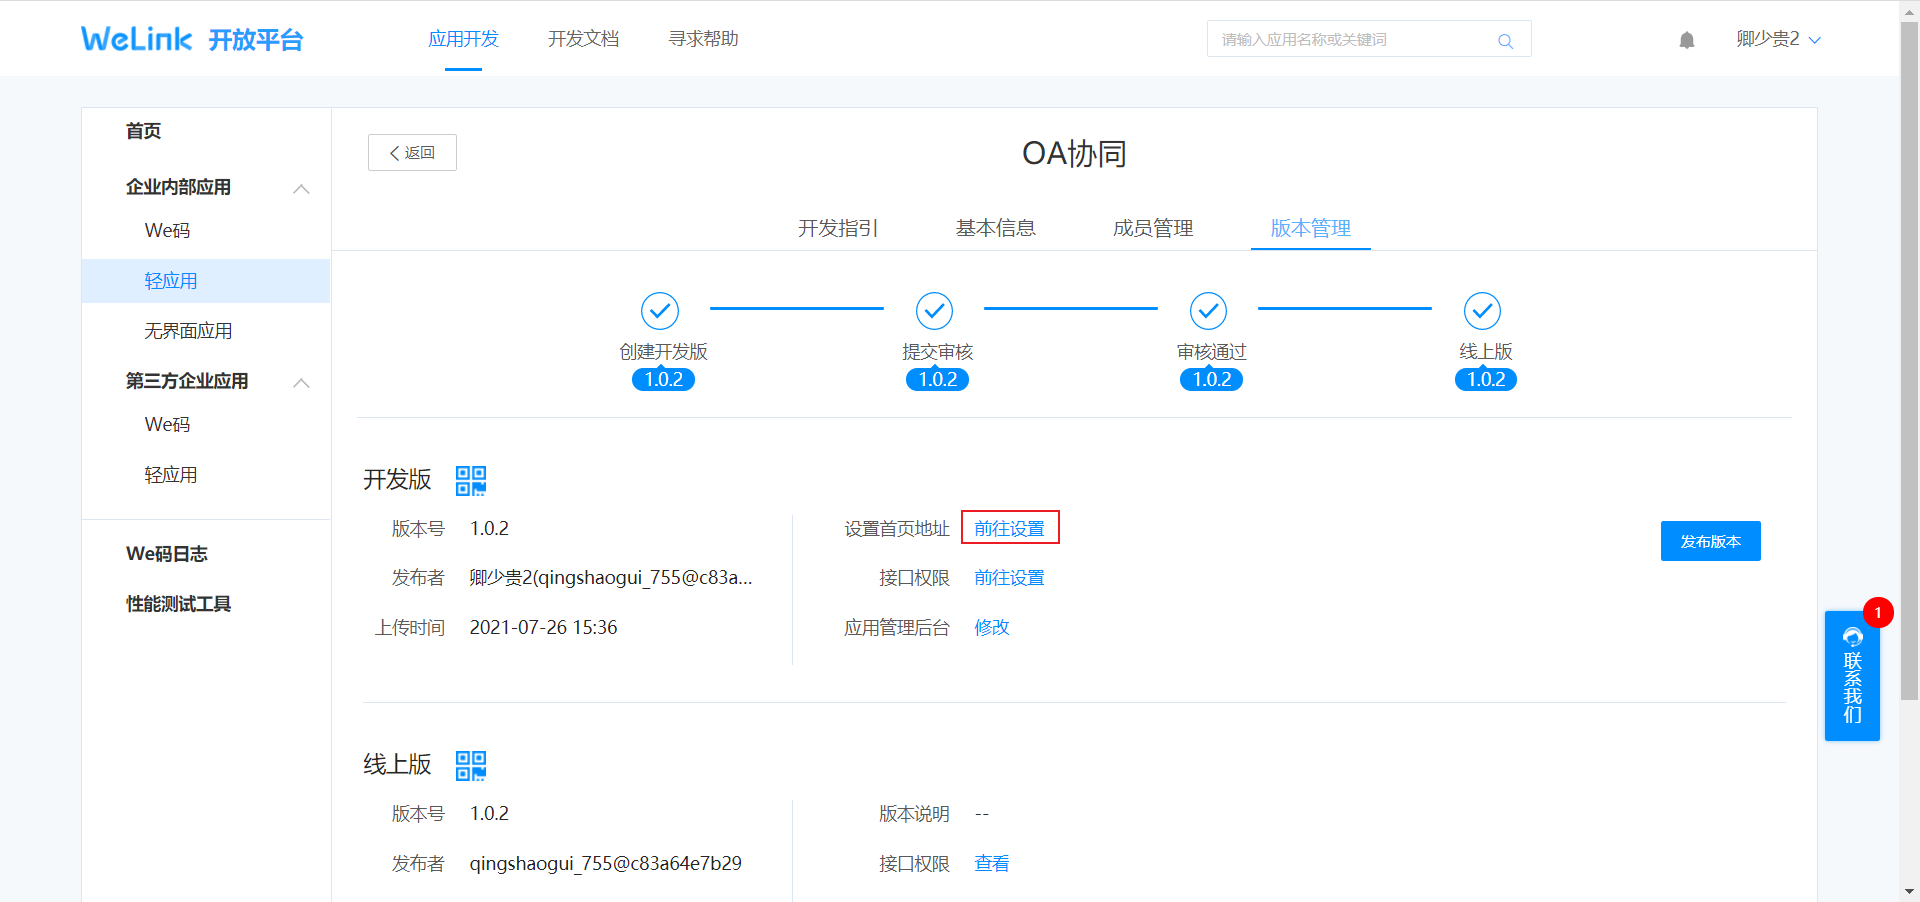
Task: Focus the app name search field
Action: click(1369, 39)
